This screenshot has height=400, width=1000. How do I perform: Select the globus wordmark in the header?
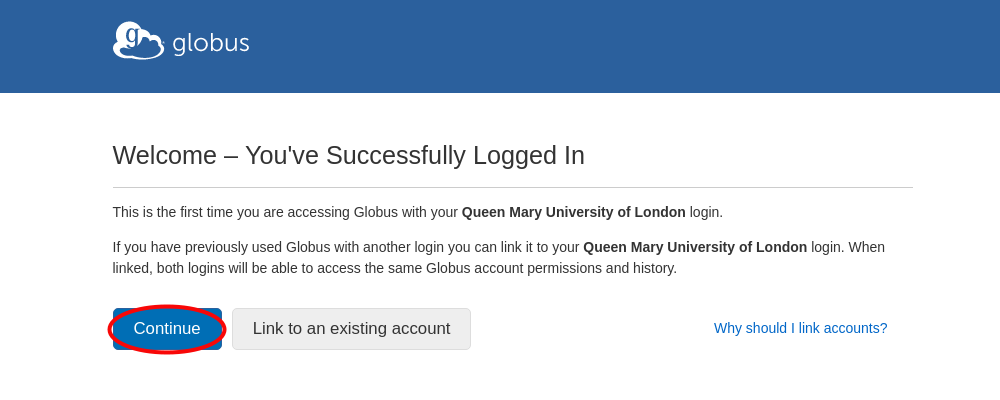pyautogui.click(x=211, y=44)
